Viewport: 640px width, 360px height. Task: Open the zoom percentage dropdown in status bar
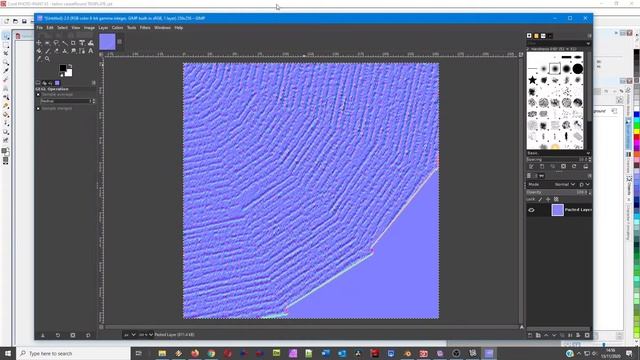(x=146, y=335)
